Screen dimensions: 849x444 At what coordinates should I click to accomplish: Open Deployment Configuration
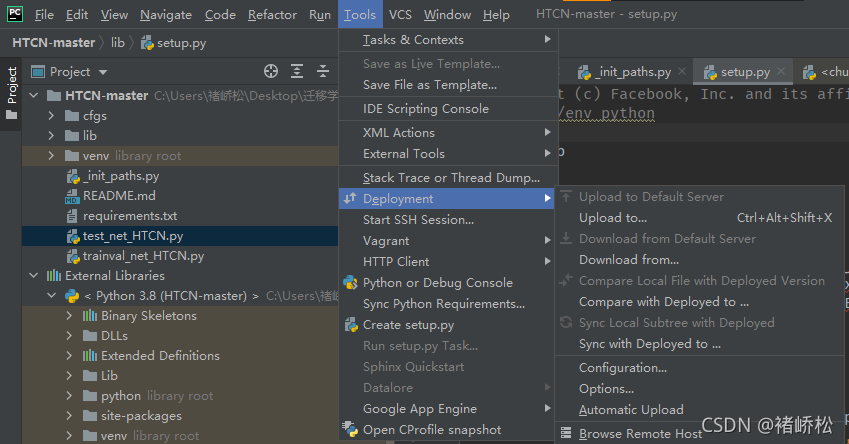click(700, 368)
